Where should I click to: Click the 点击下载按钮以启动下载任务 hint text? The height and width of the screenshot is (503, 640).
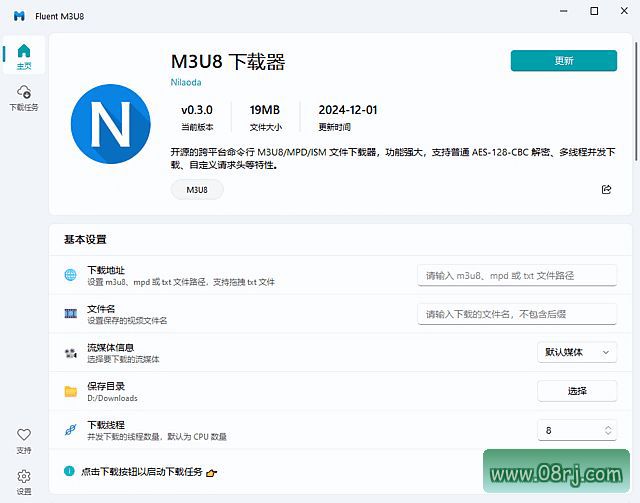(142, 472)
